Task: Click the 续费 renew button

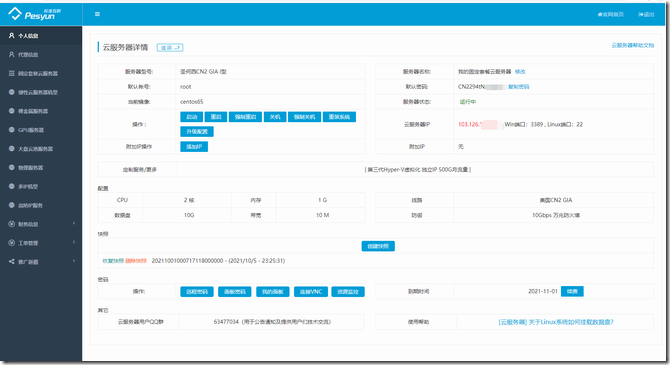Action: click(572, 291)
